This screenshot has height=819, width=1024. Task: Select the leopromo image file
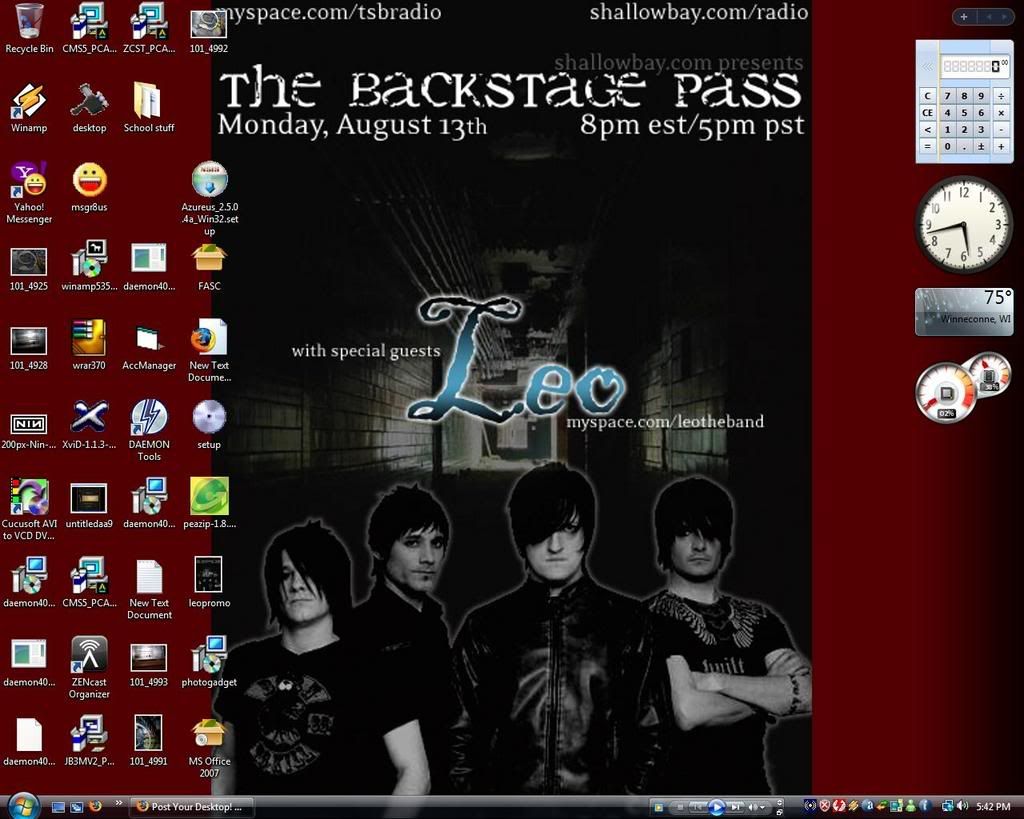209,575
